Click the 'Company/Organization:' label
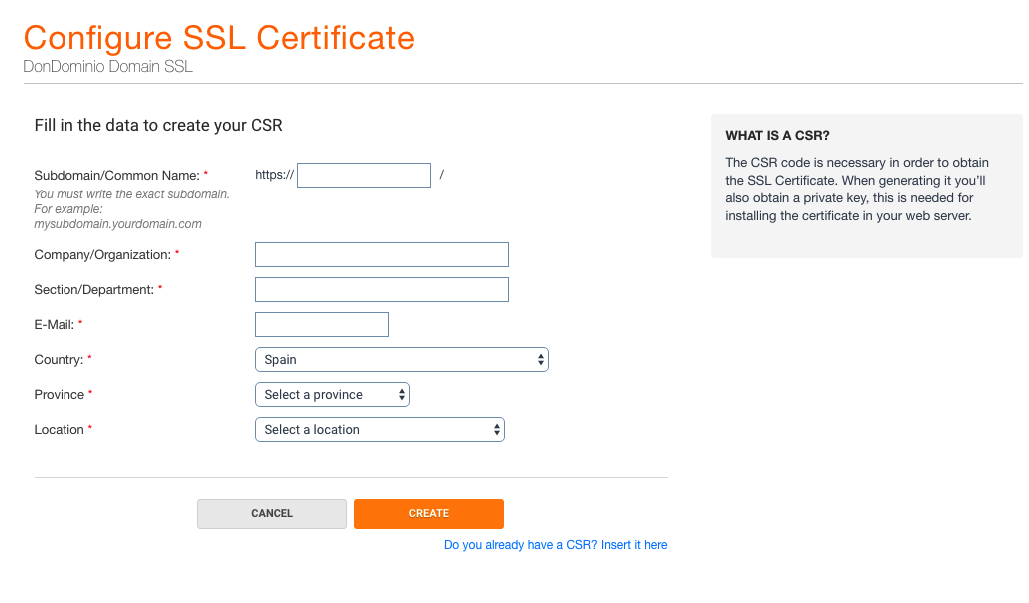This screenshot has height=603, width=1029. 102,255
